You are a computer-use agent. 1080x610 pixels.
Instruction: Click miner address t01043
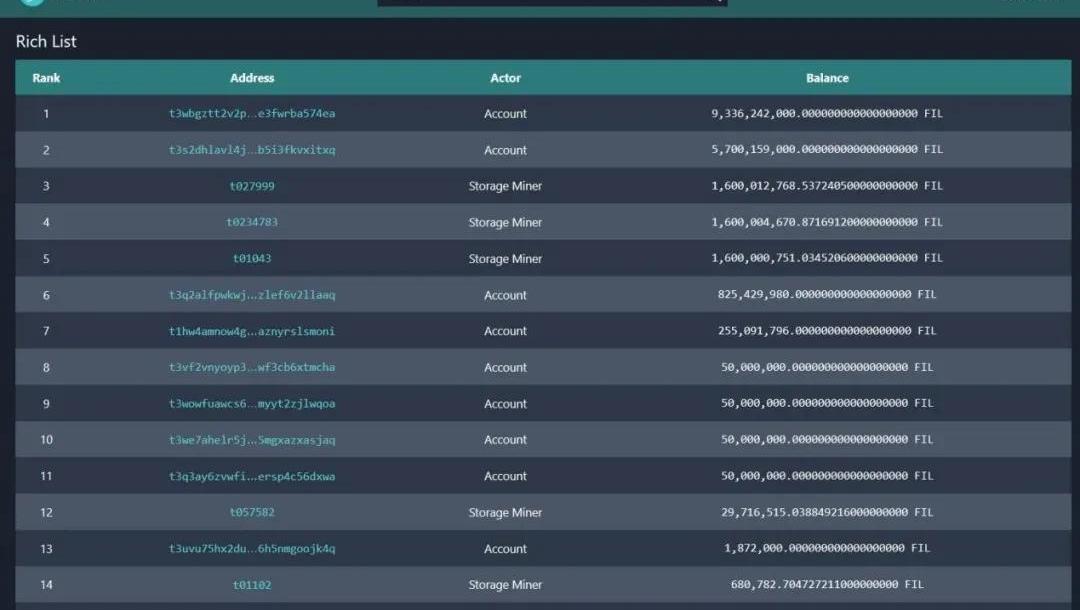click(252, 259)
